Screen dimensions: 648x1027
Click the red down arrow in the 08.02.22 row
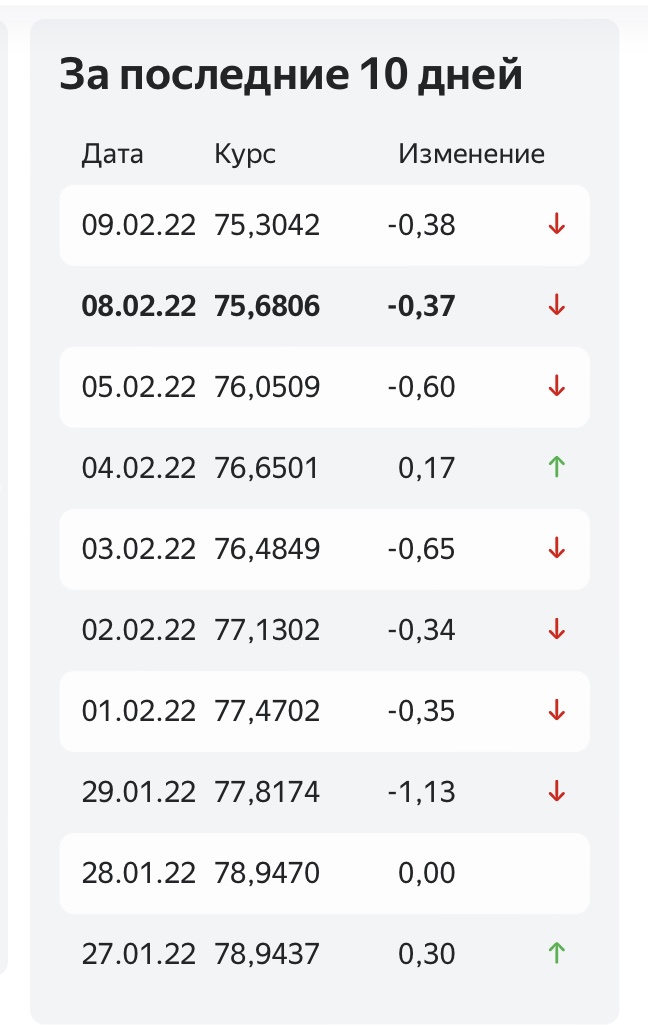(x=556, y=306)
